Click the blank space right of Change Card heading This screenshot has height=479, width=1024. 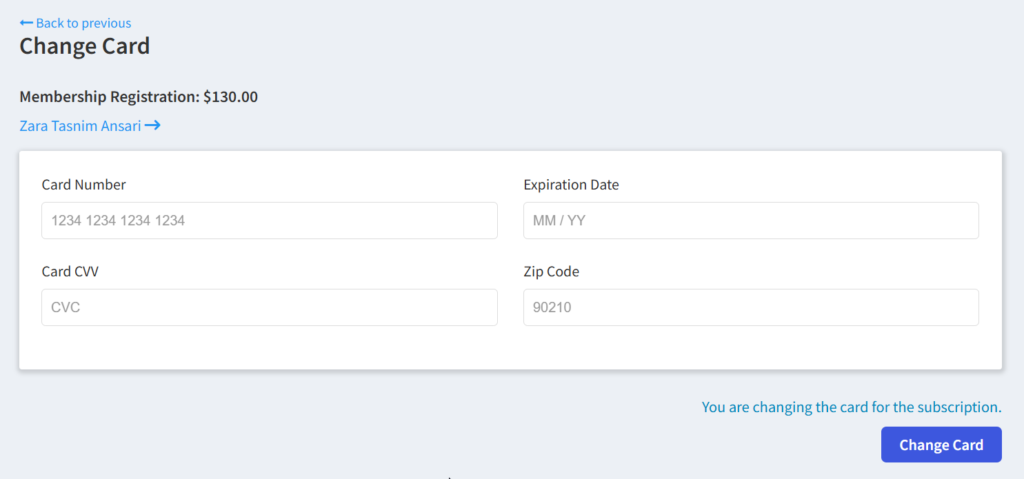pyautogui.click(x=500, y=46)
